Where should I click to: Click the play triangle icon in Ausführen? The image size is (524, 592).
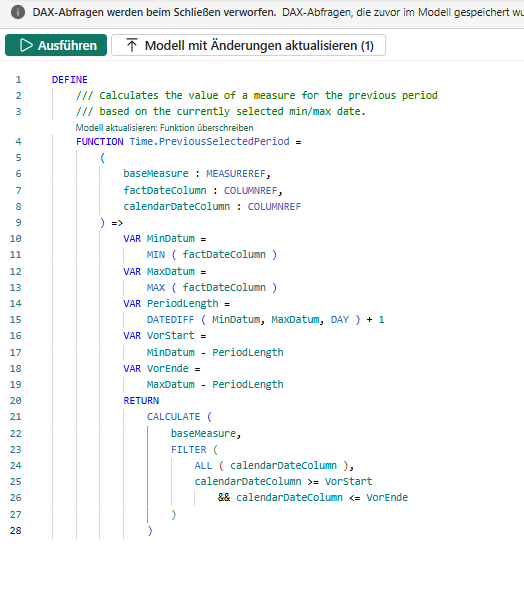pos(26,45)
